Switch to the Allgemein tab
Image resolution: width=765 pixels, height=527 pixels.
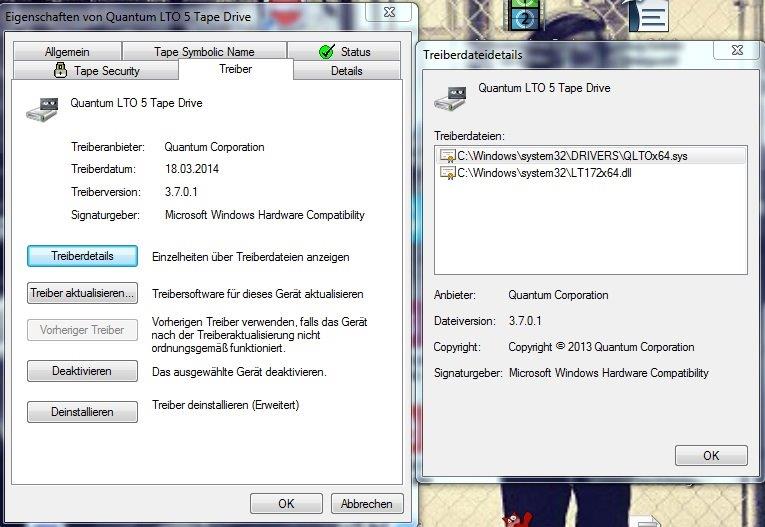click(x=67, y=51)
